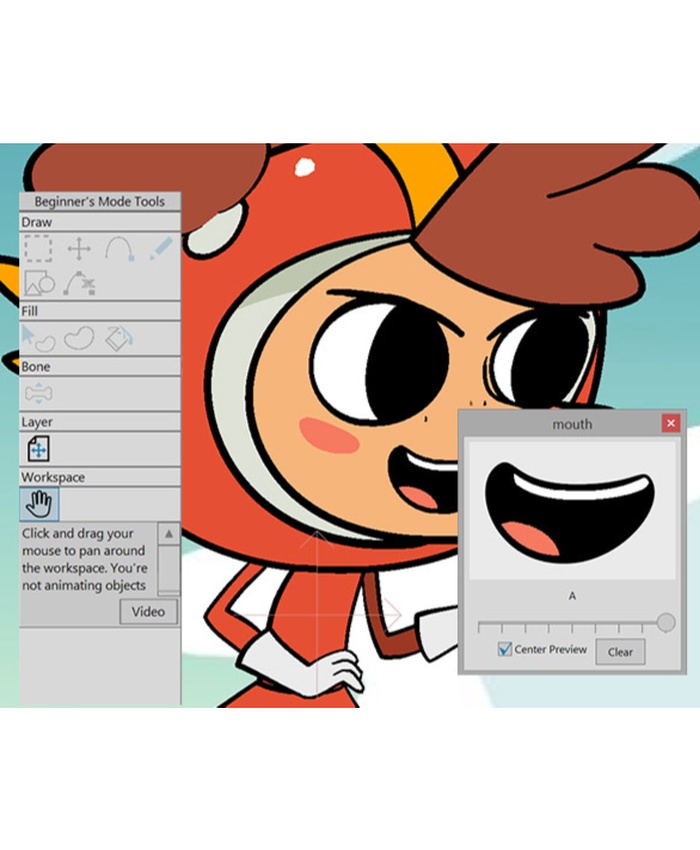This screenshot has height=850, width=700.
Task: Select the Draw Shape tool
Action: click(x=38, y=284)
